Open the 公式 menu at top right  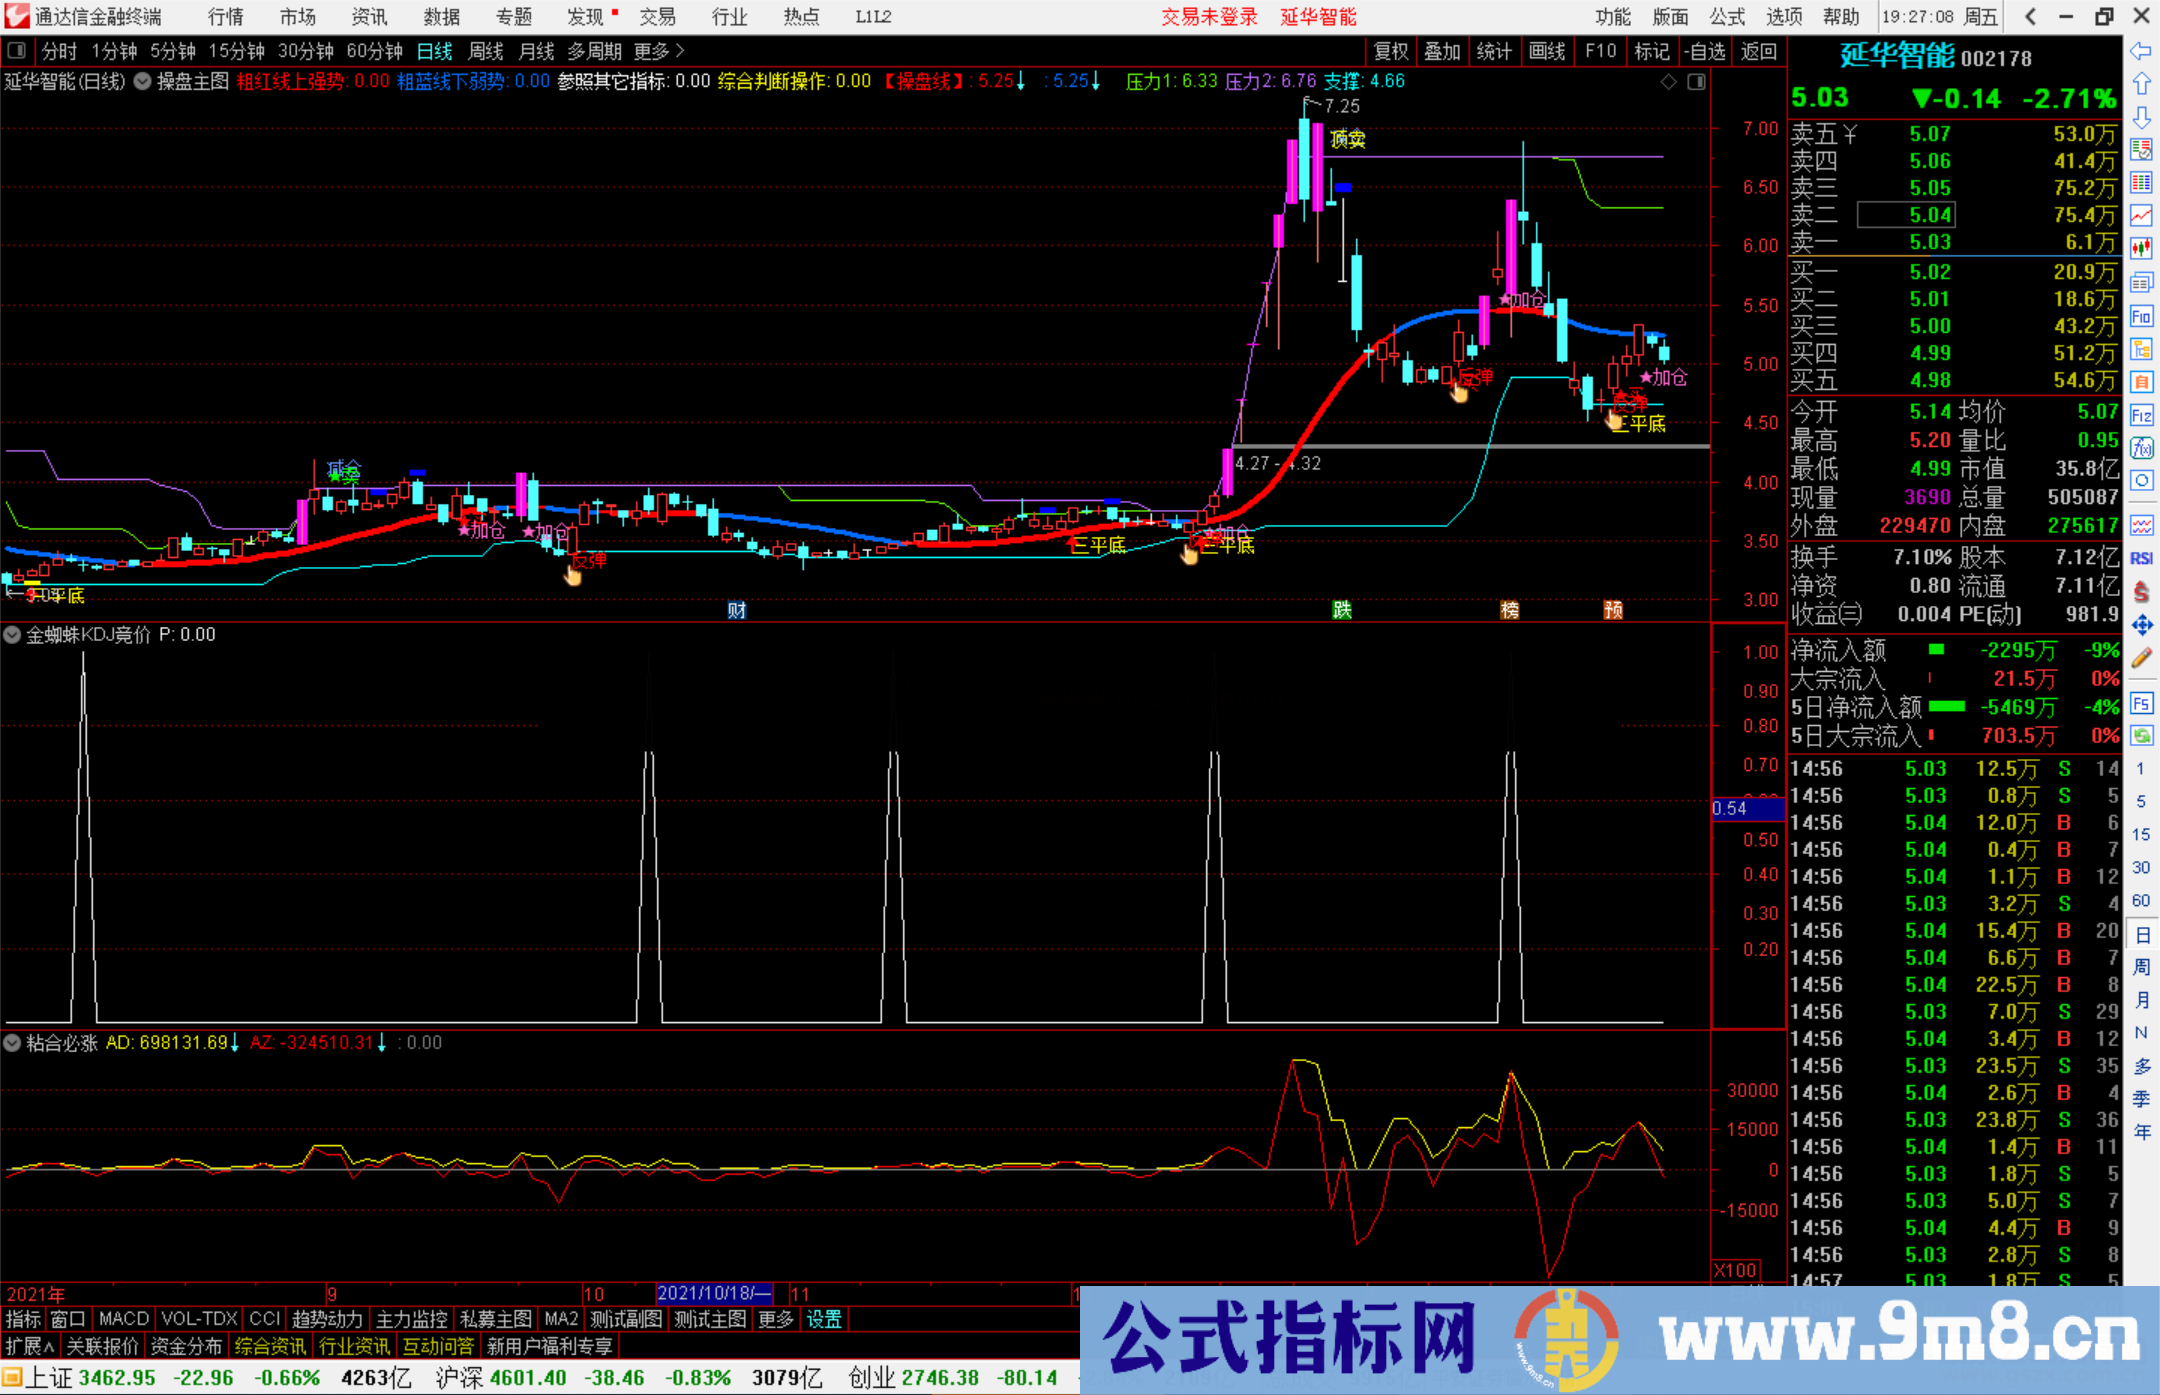pyautogui.click(x=1727, y=17)
